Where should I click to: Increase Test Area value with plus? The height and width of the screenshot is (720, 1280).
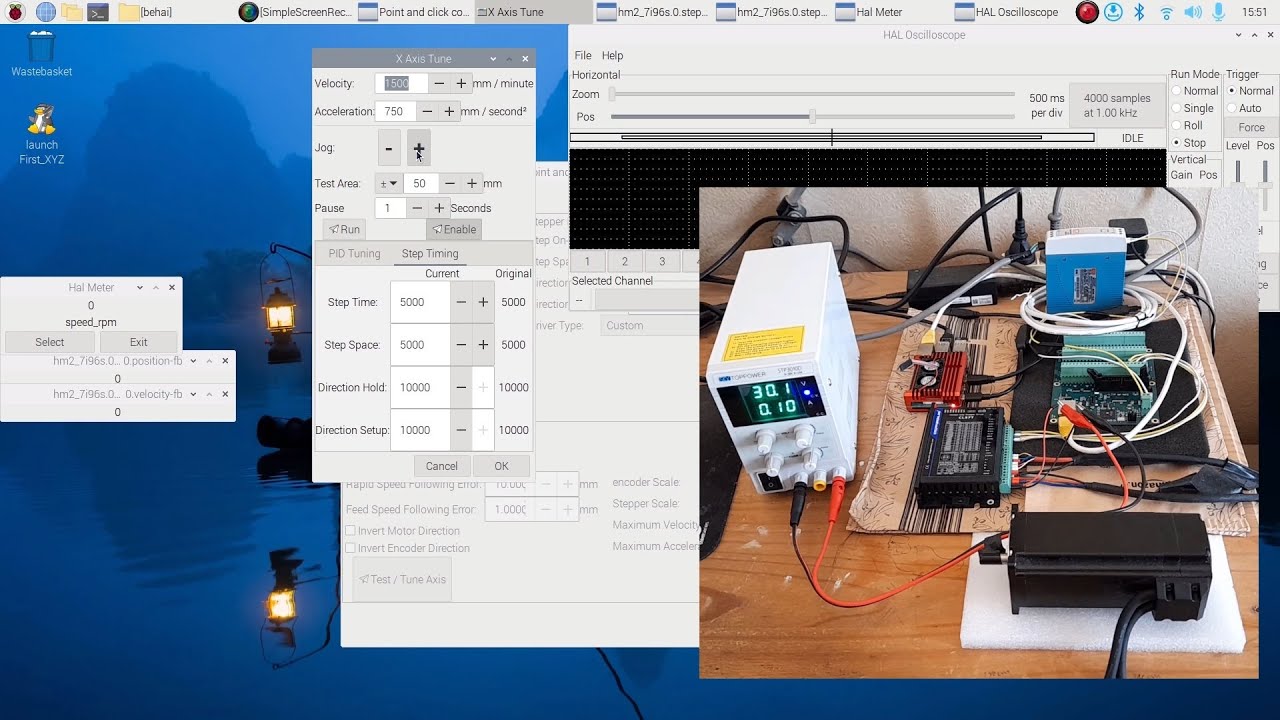point(472,184)
